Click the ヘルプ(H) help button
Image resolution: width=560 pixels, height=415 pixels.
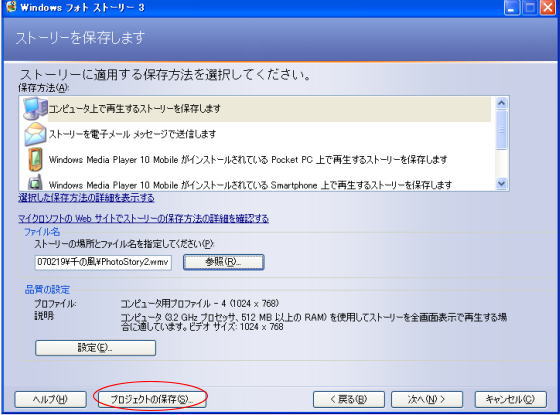coord(50,399)
